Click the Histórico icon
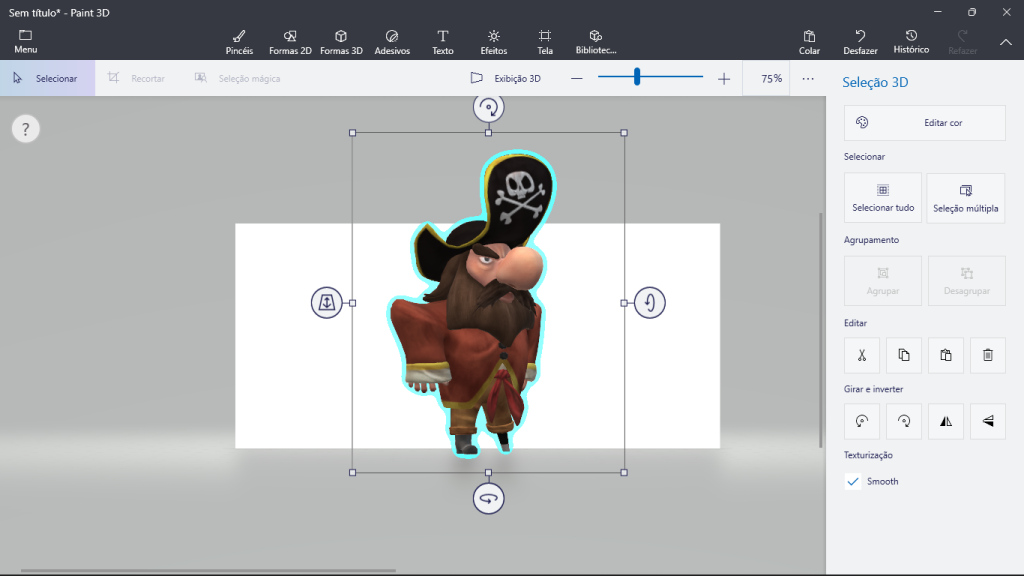The image size is (1024, 576). pyautogui.click(x=911, y=42)
